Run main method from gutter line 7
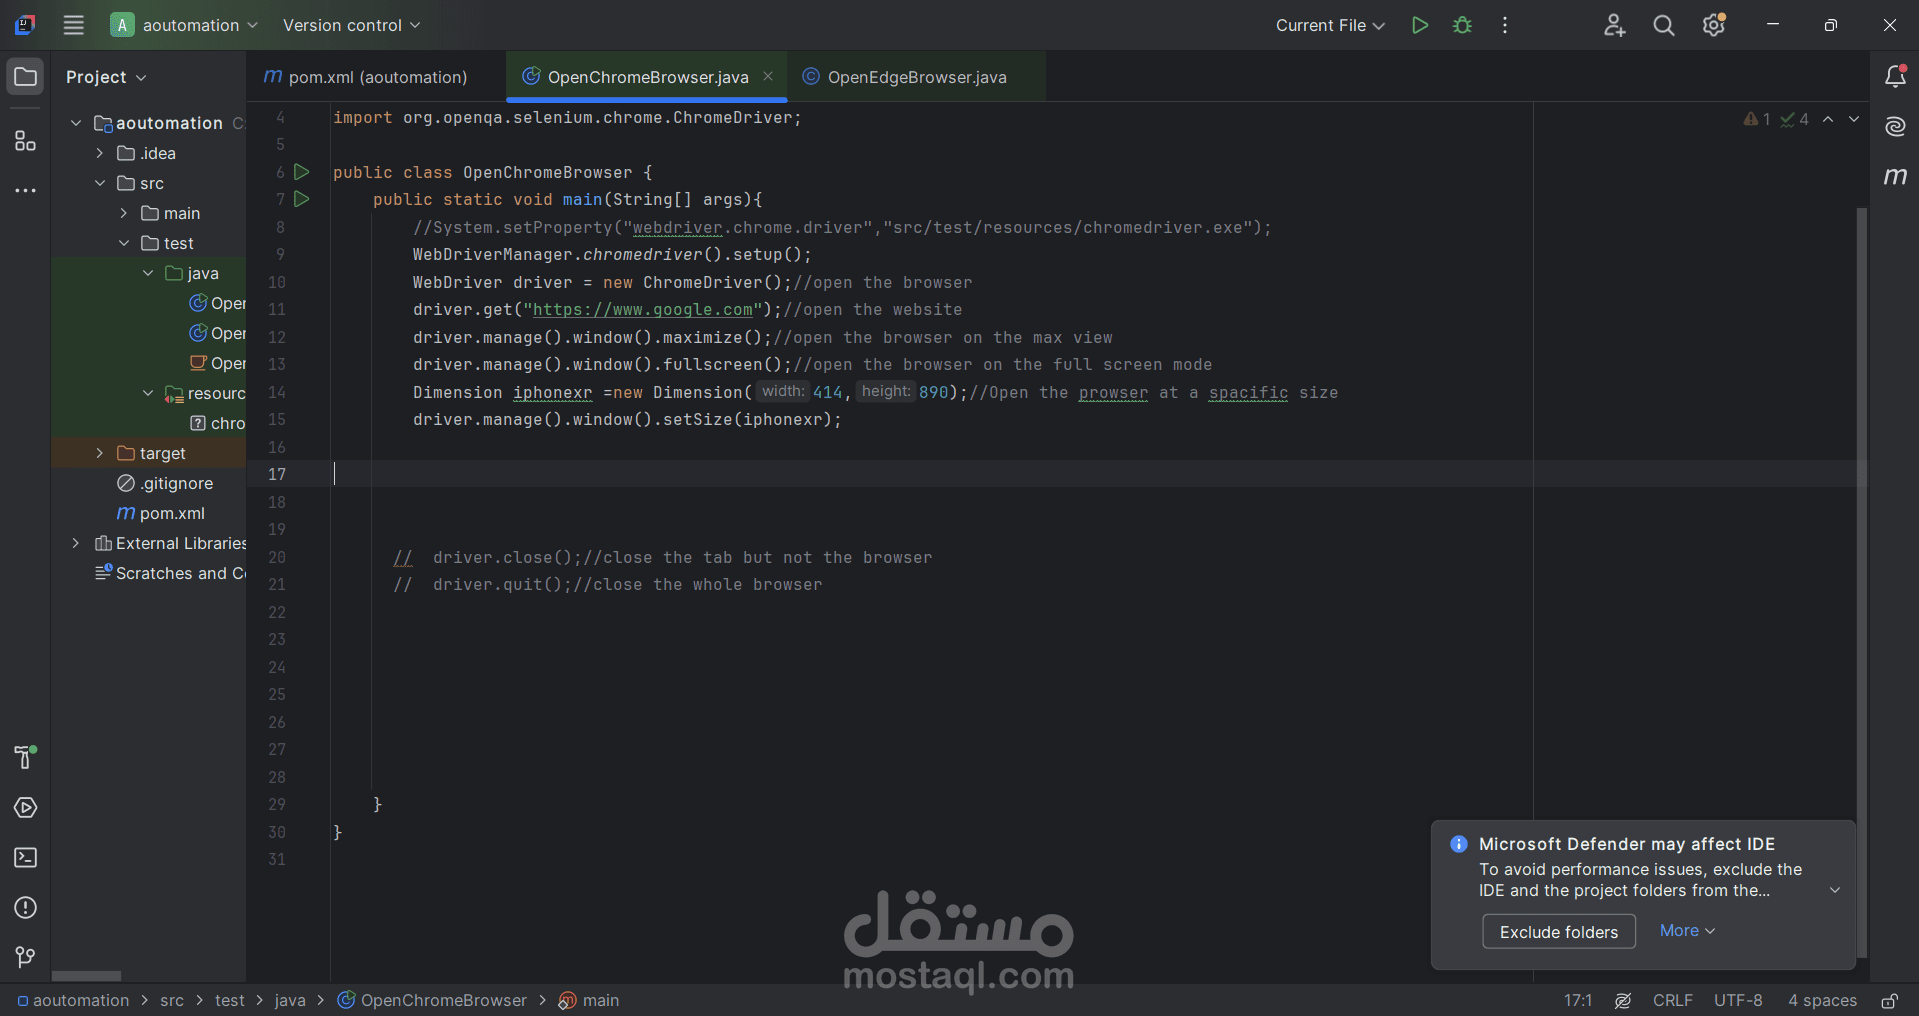This screenshot has height=1016, width=1919. tap(302, 199)
